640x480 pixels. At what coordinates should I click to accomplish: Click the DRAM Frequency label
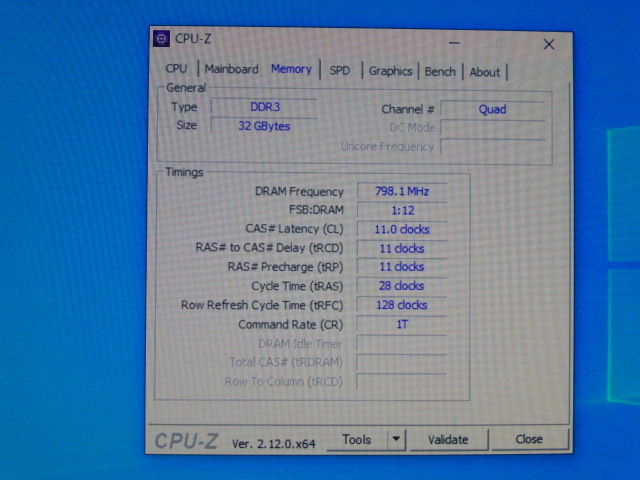299,191
